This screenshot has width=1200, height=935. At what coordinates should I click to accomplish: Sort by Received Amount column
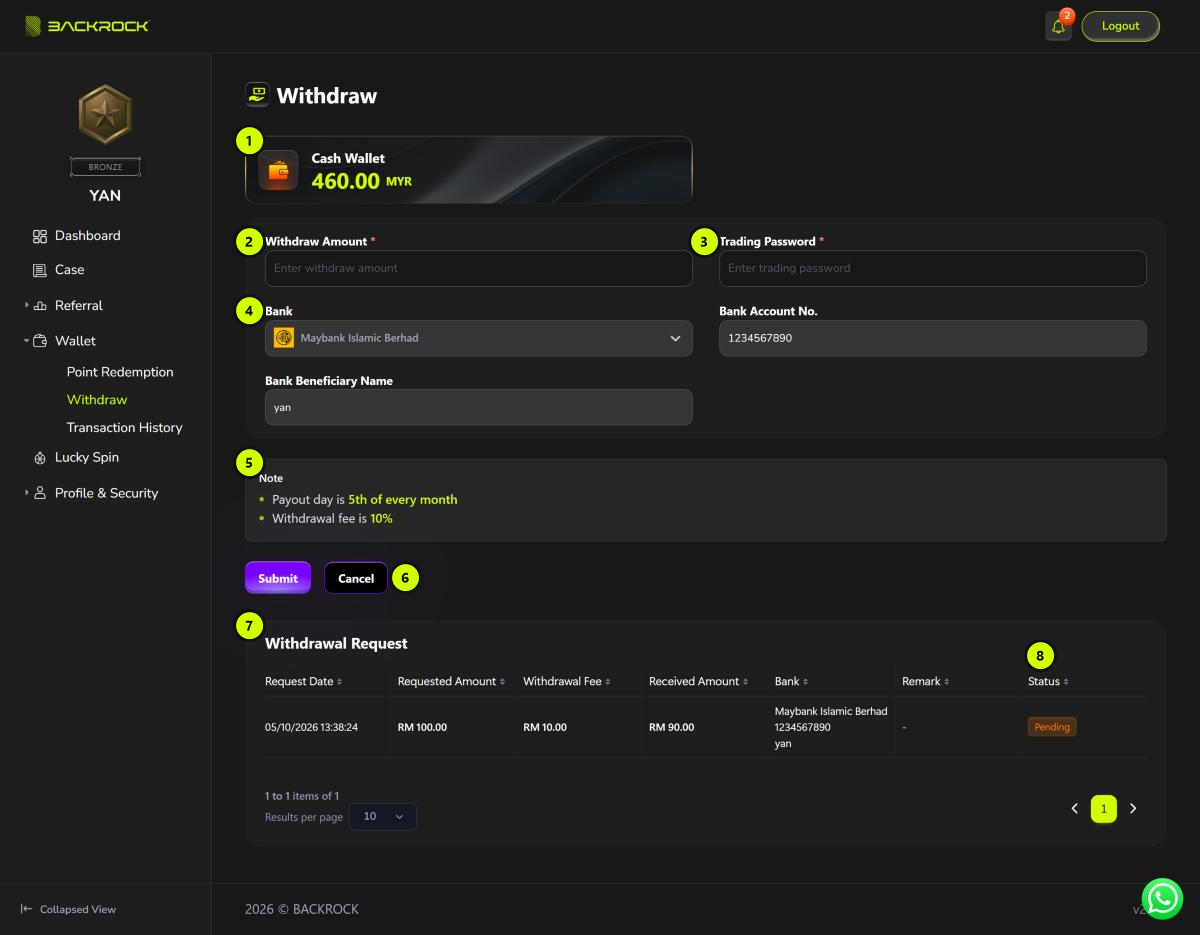[699, 681]
